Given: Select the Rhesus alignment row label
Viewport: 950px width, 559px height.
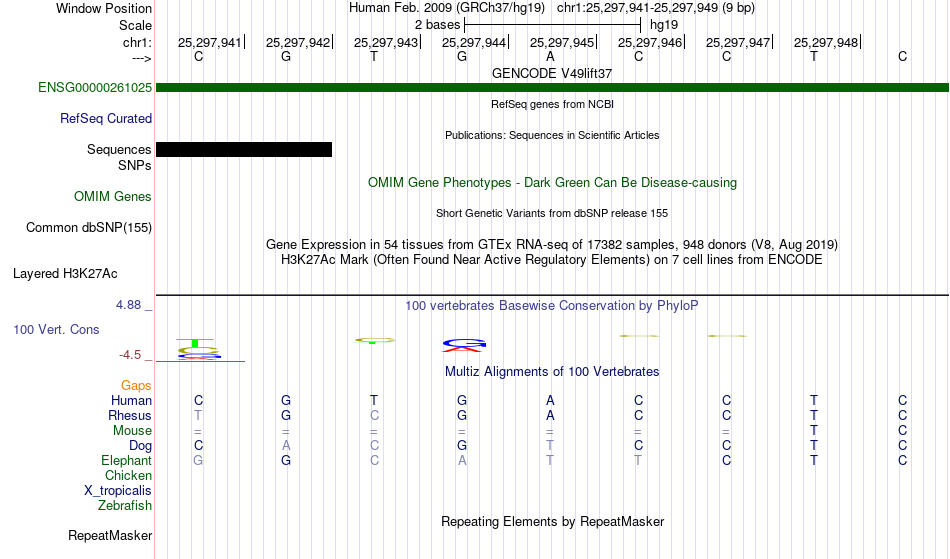Looking at the screenshot, I should (x=130, y=416).
